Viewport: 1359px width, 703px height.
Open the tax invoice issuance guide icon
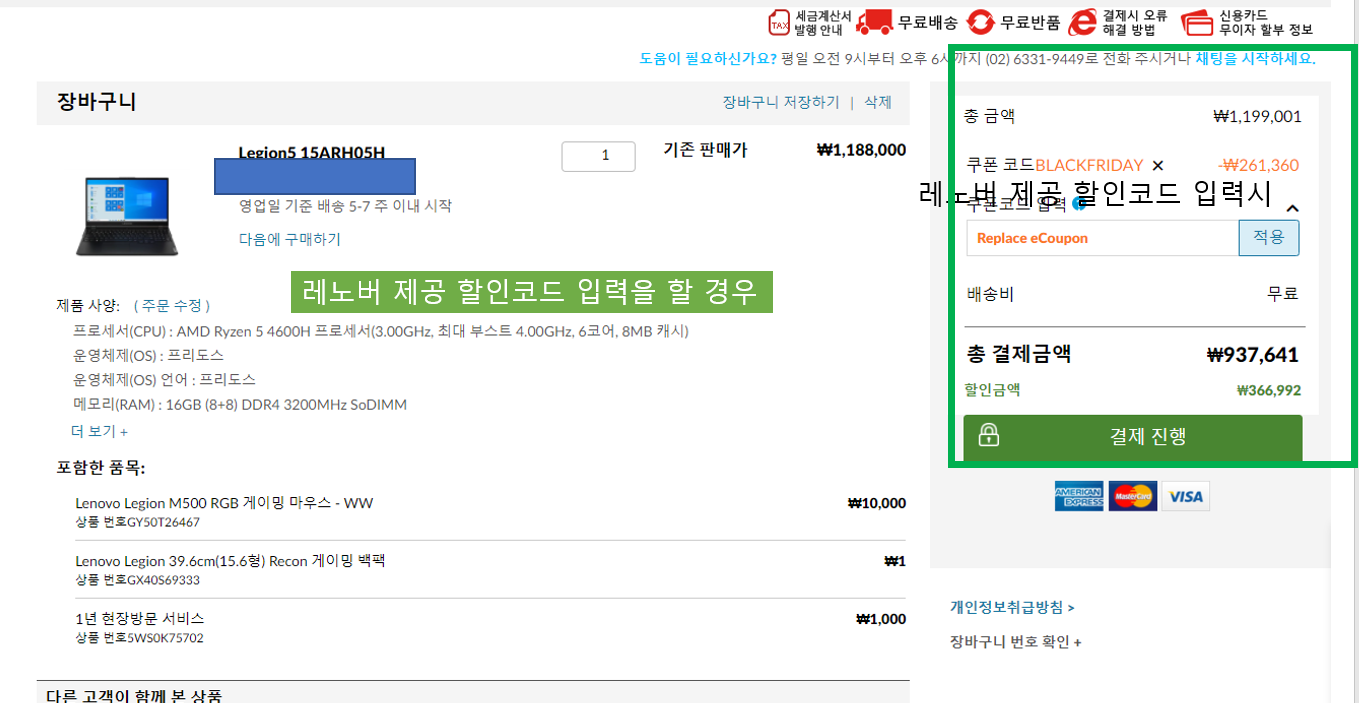[779, 23]
